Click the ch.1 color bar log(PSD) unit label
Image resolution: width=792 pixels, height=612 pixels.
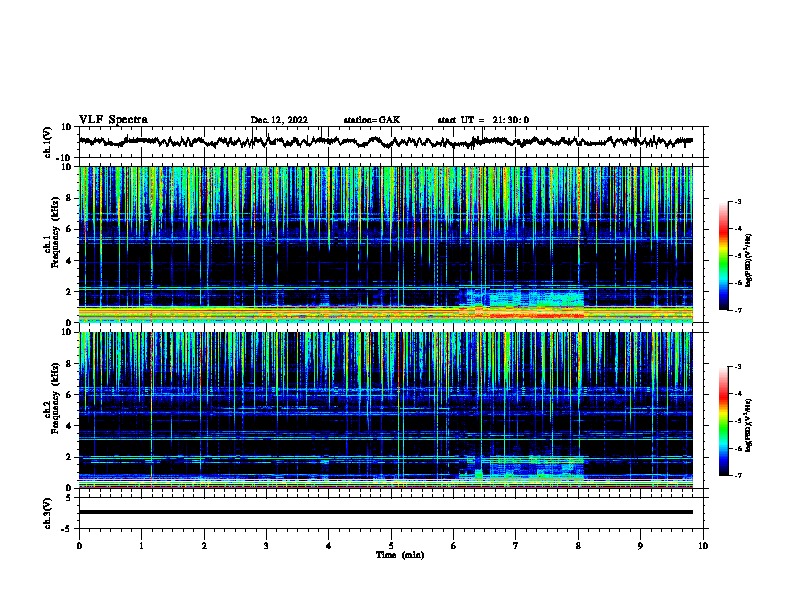(x=749, y=260)
